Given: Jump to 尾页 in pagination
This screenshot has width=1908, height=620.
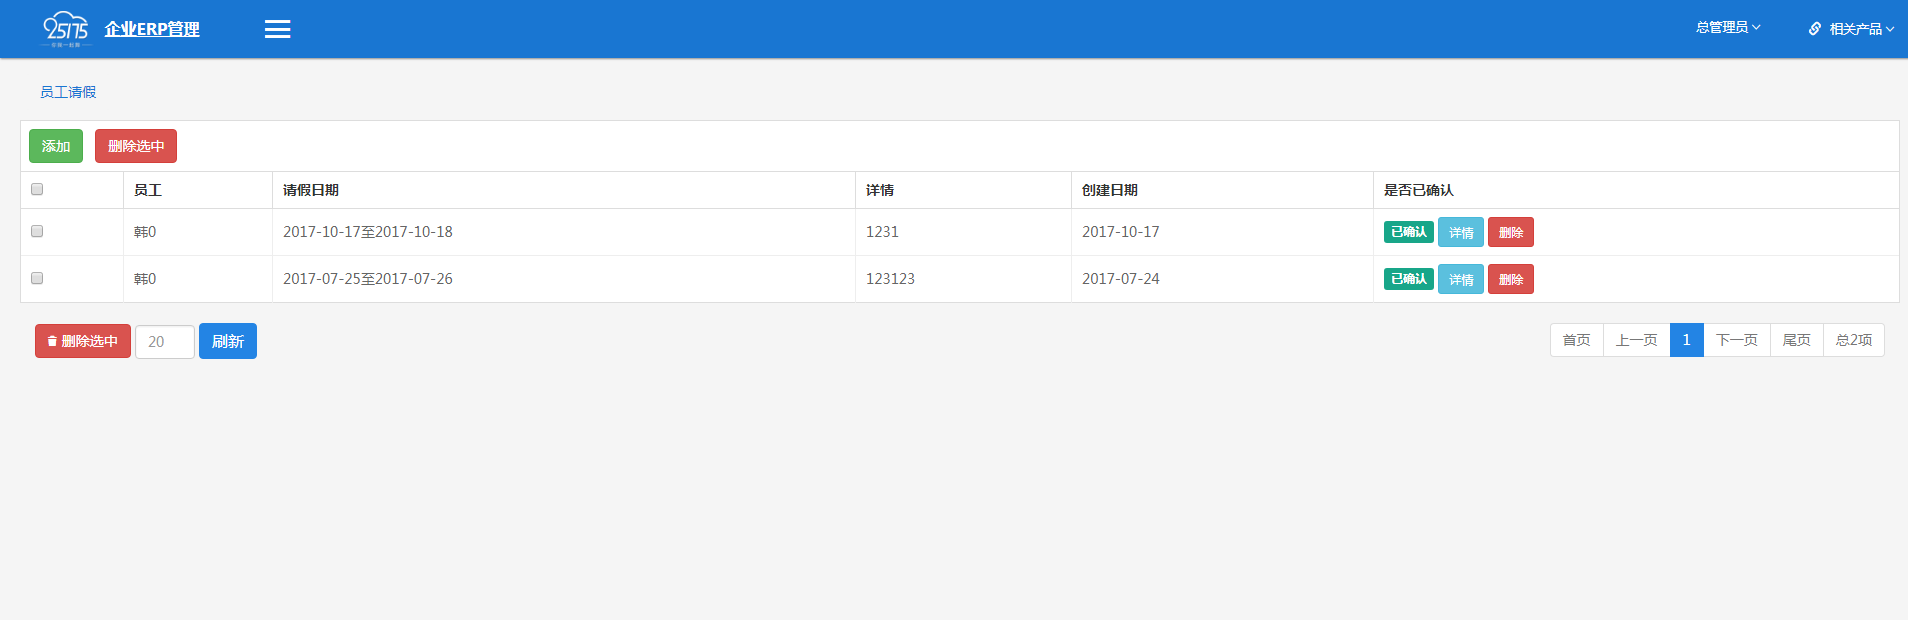Looking at the screenshot, I should (1796, 340).
